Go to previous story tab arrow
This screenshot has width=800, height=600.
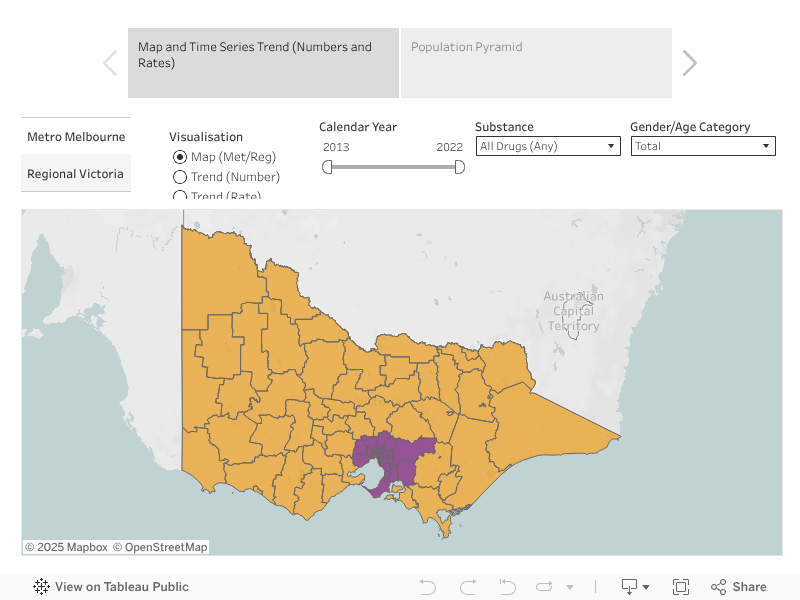[x=110, y=63]
